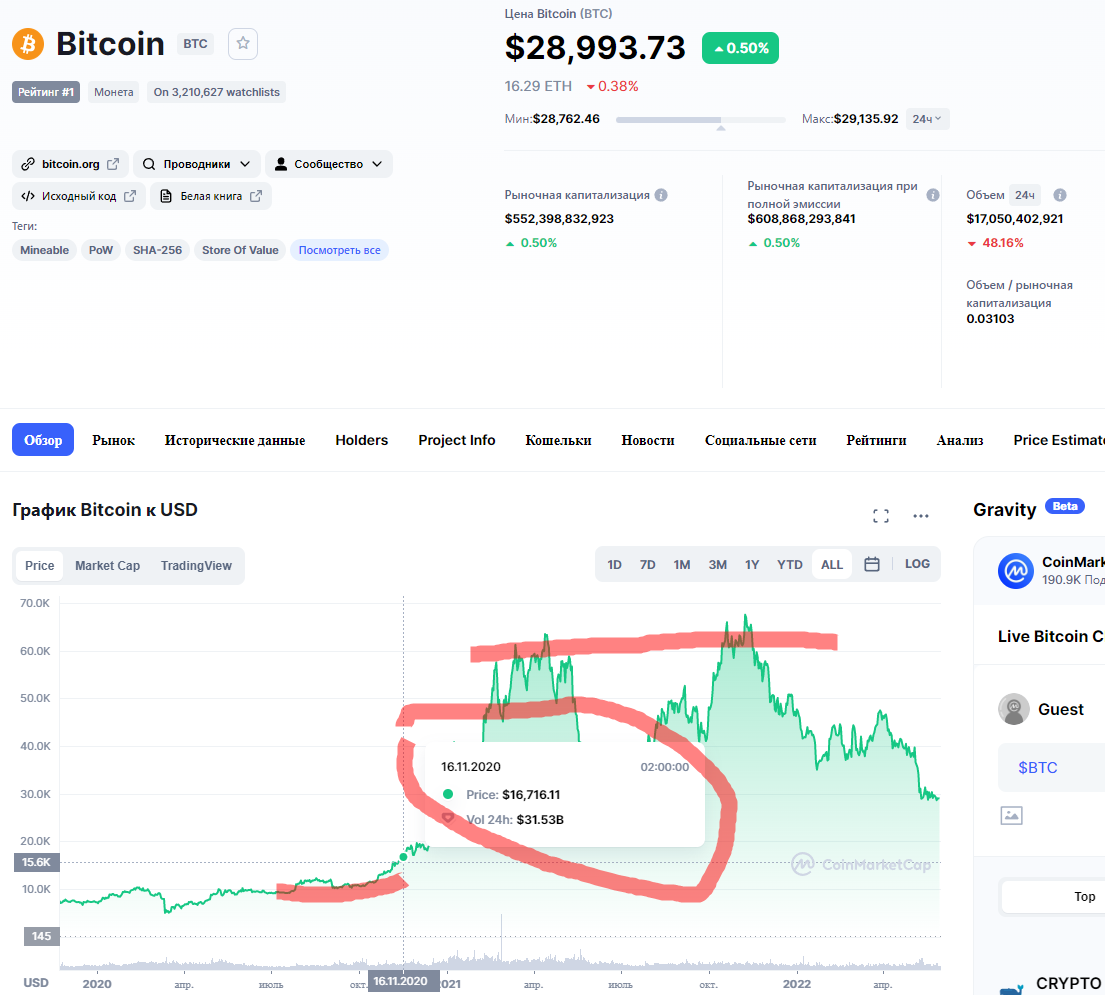Expand the Проводники dropdown
Screen dimensions: 1105x995
[197, 164]
